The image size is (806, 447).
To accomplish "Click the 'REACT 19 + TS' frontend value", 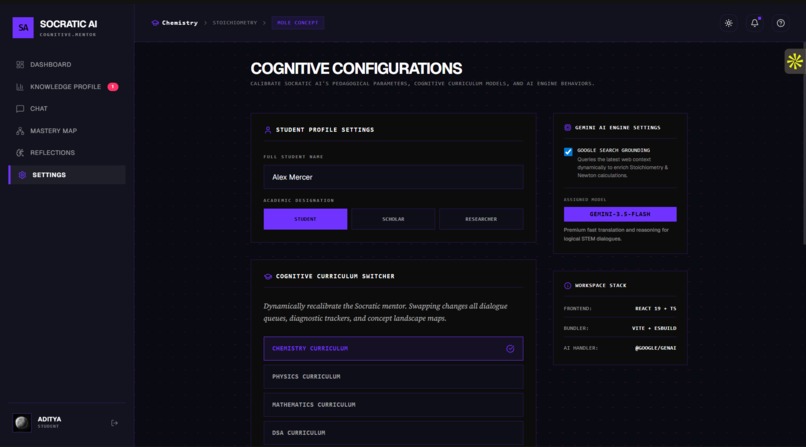I will click(655, 309).
